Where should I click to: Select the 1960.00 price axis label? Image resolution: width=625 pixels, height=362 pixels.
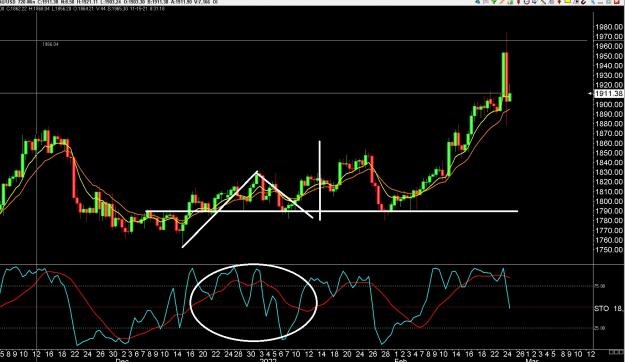(x=609, y=46)
